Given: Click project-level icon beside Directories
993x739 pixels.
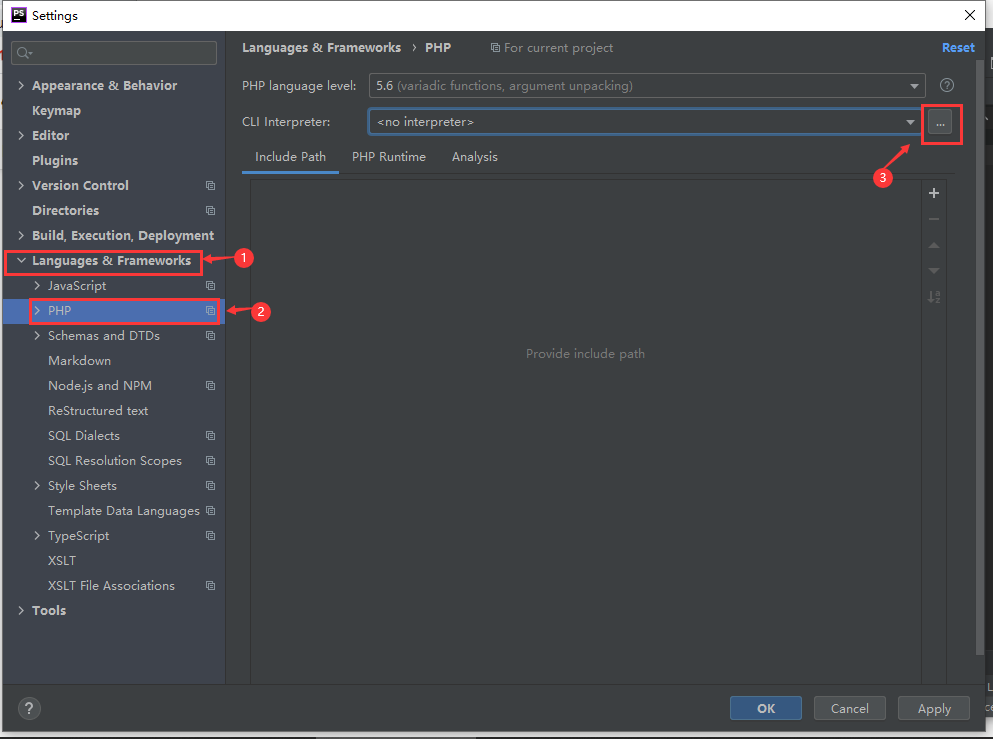Looking at the screenshot, I should click(x=210, y=210).
